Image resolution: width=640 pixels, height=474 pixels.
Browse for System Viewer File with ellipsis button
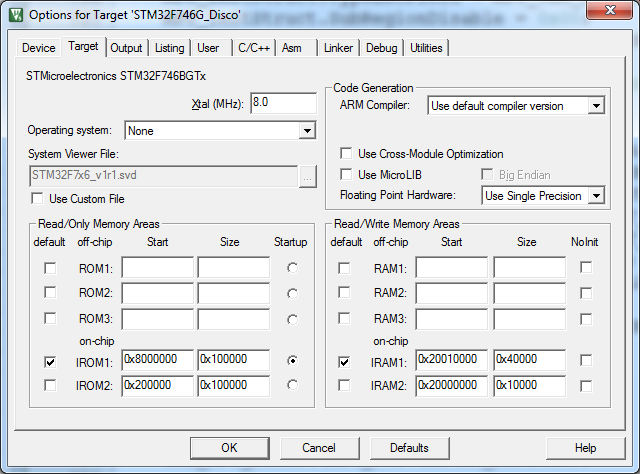point(308,177)
